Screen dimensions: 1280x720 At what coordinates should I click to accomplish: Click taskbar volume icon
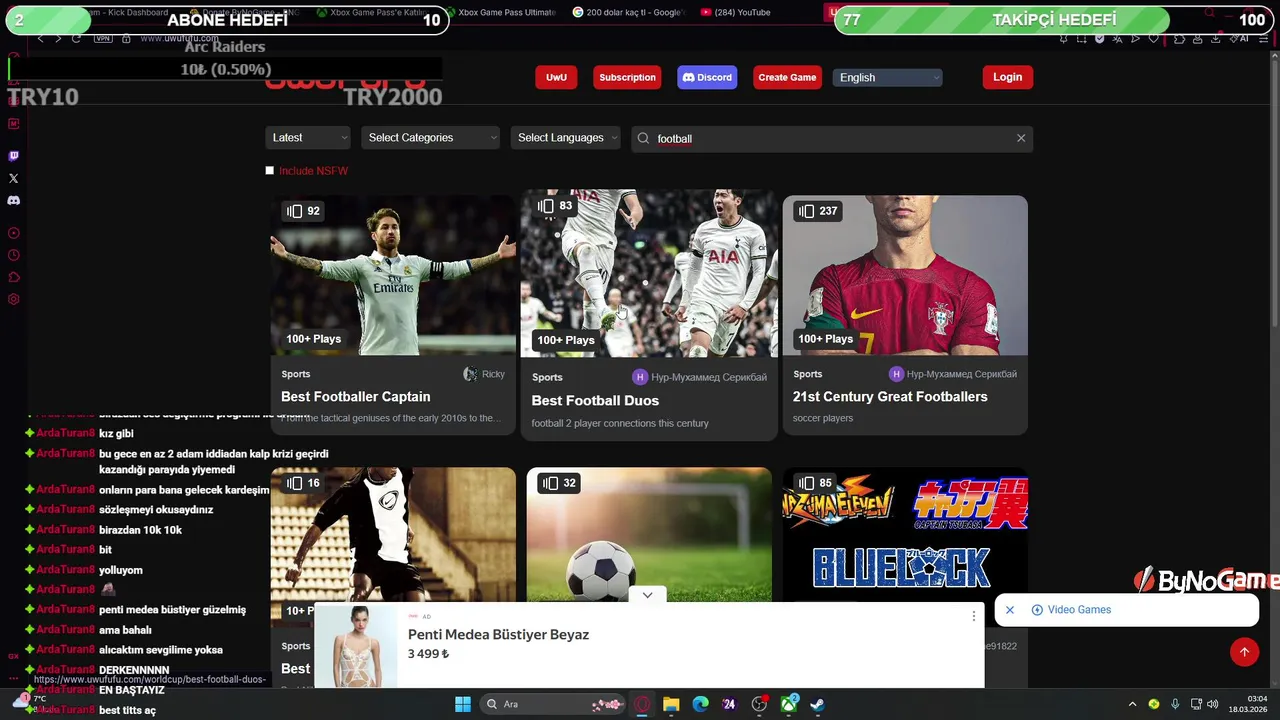tap(1212, 704)
